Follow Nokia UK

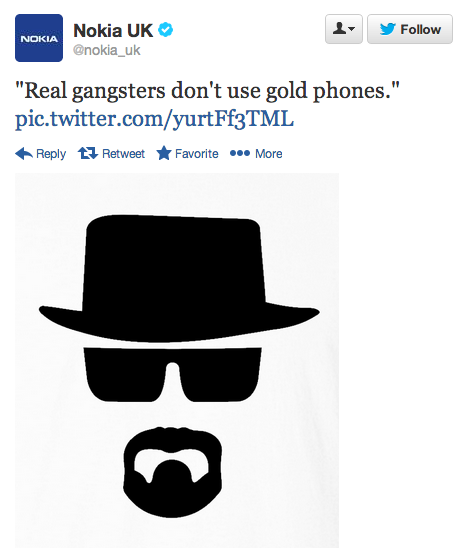coord(410,29)
